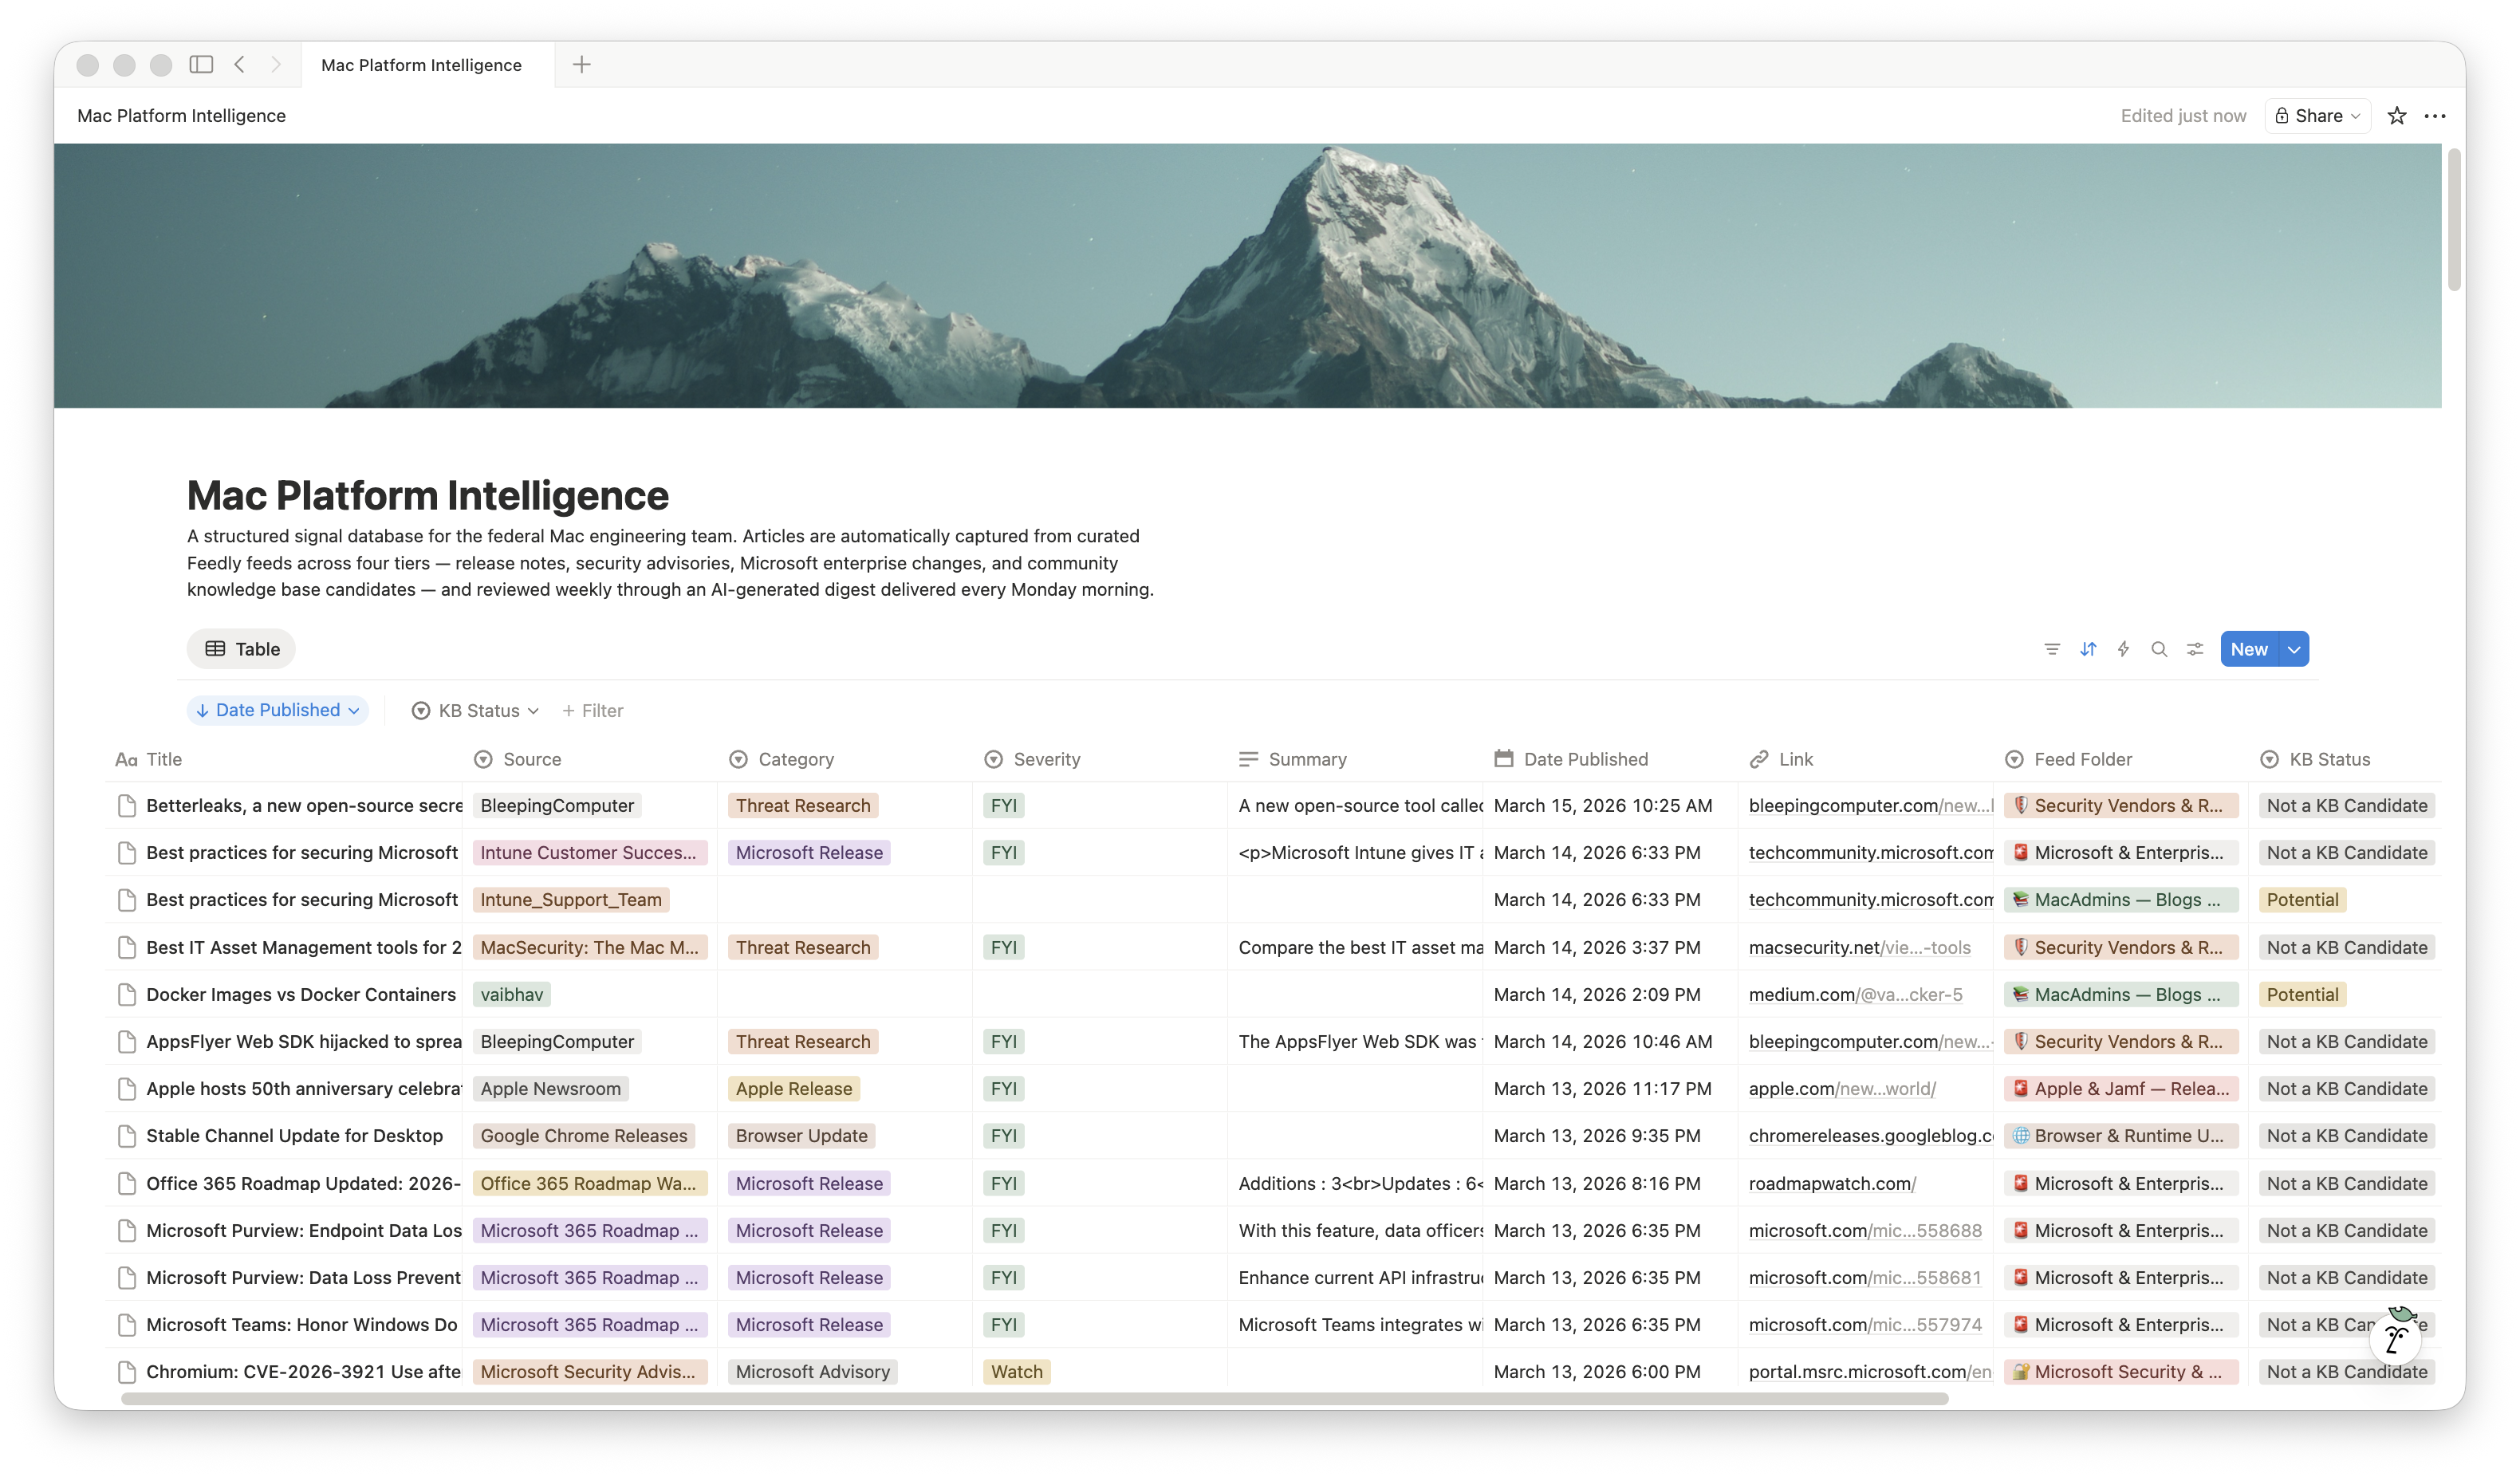Click the New button to add an entry
This screenshot has height=1477, width=2520.
click(x=2249, y=649)
